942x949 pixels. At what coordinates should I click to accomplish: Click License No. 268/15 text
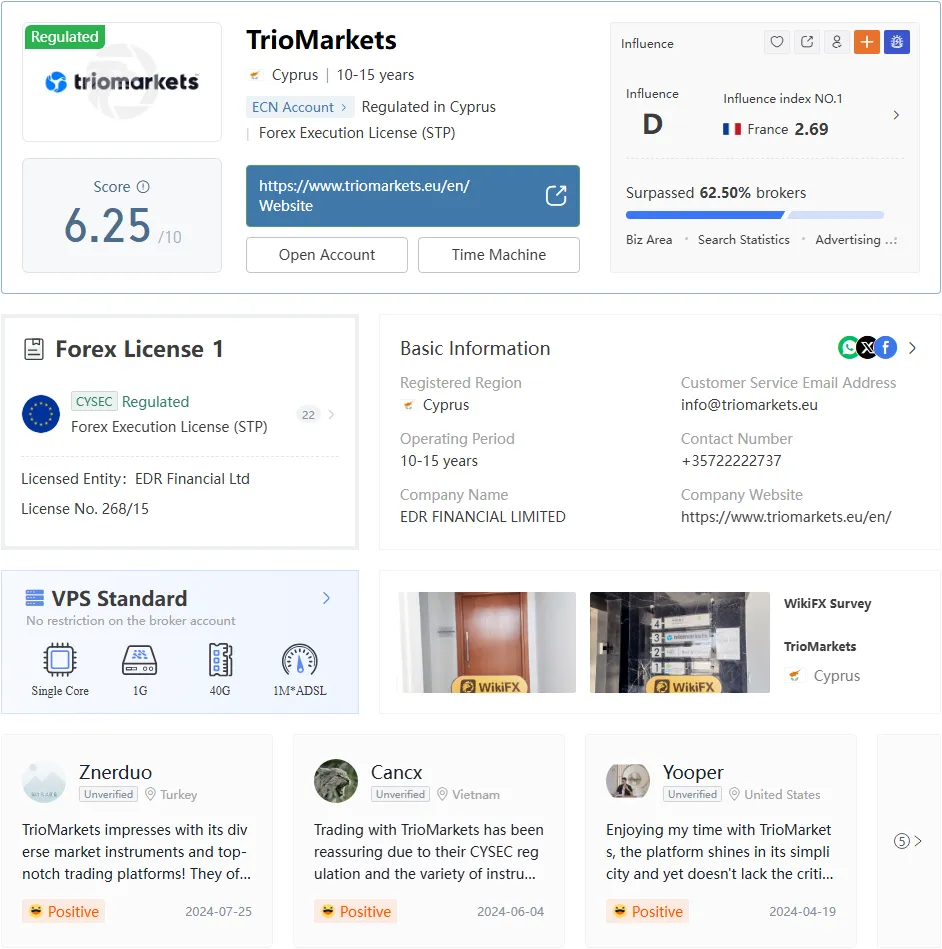point(85,508)
